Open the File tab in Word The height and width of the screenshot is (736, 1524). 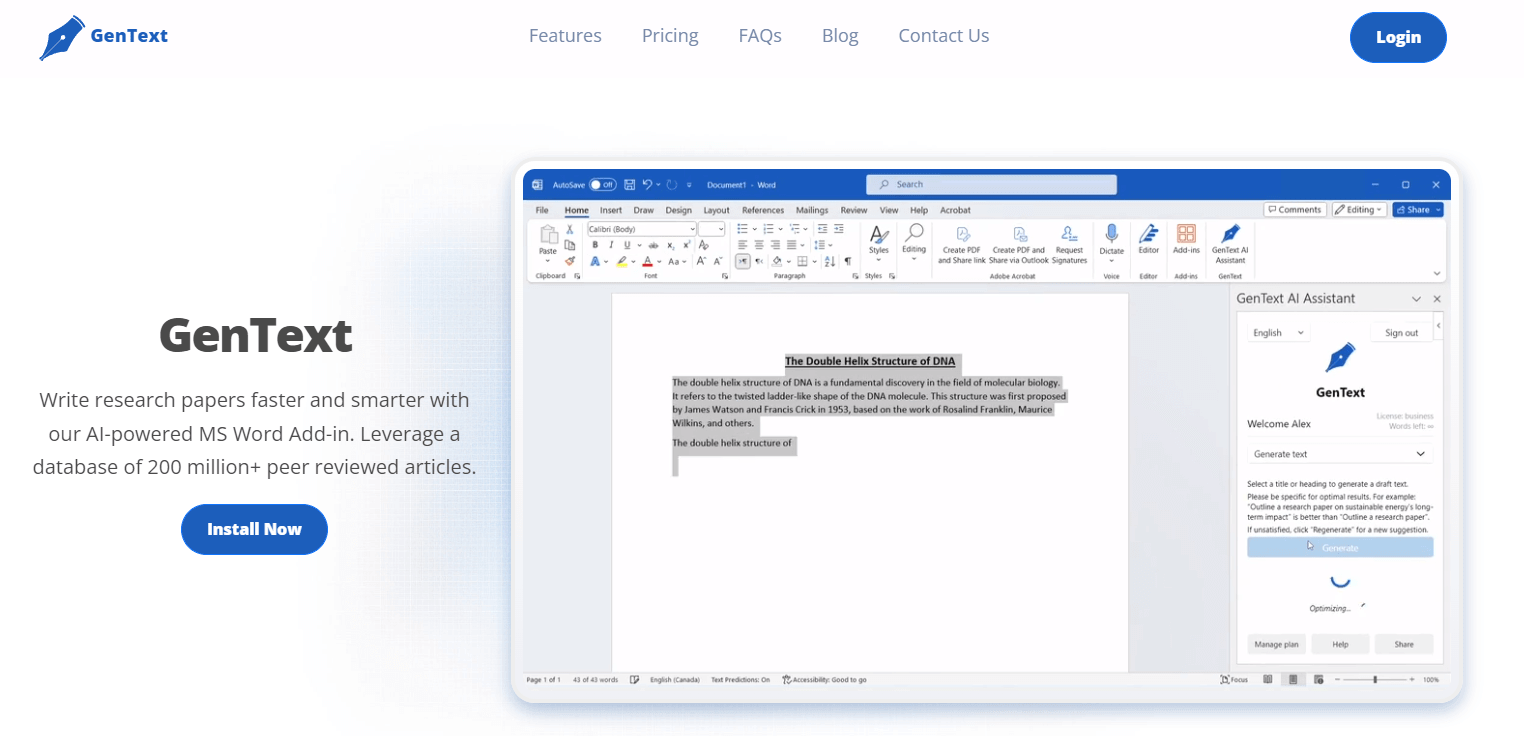tap(542, 210)
